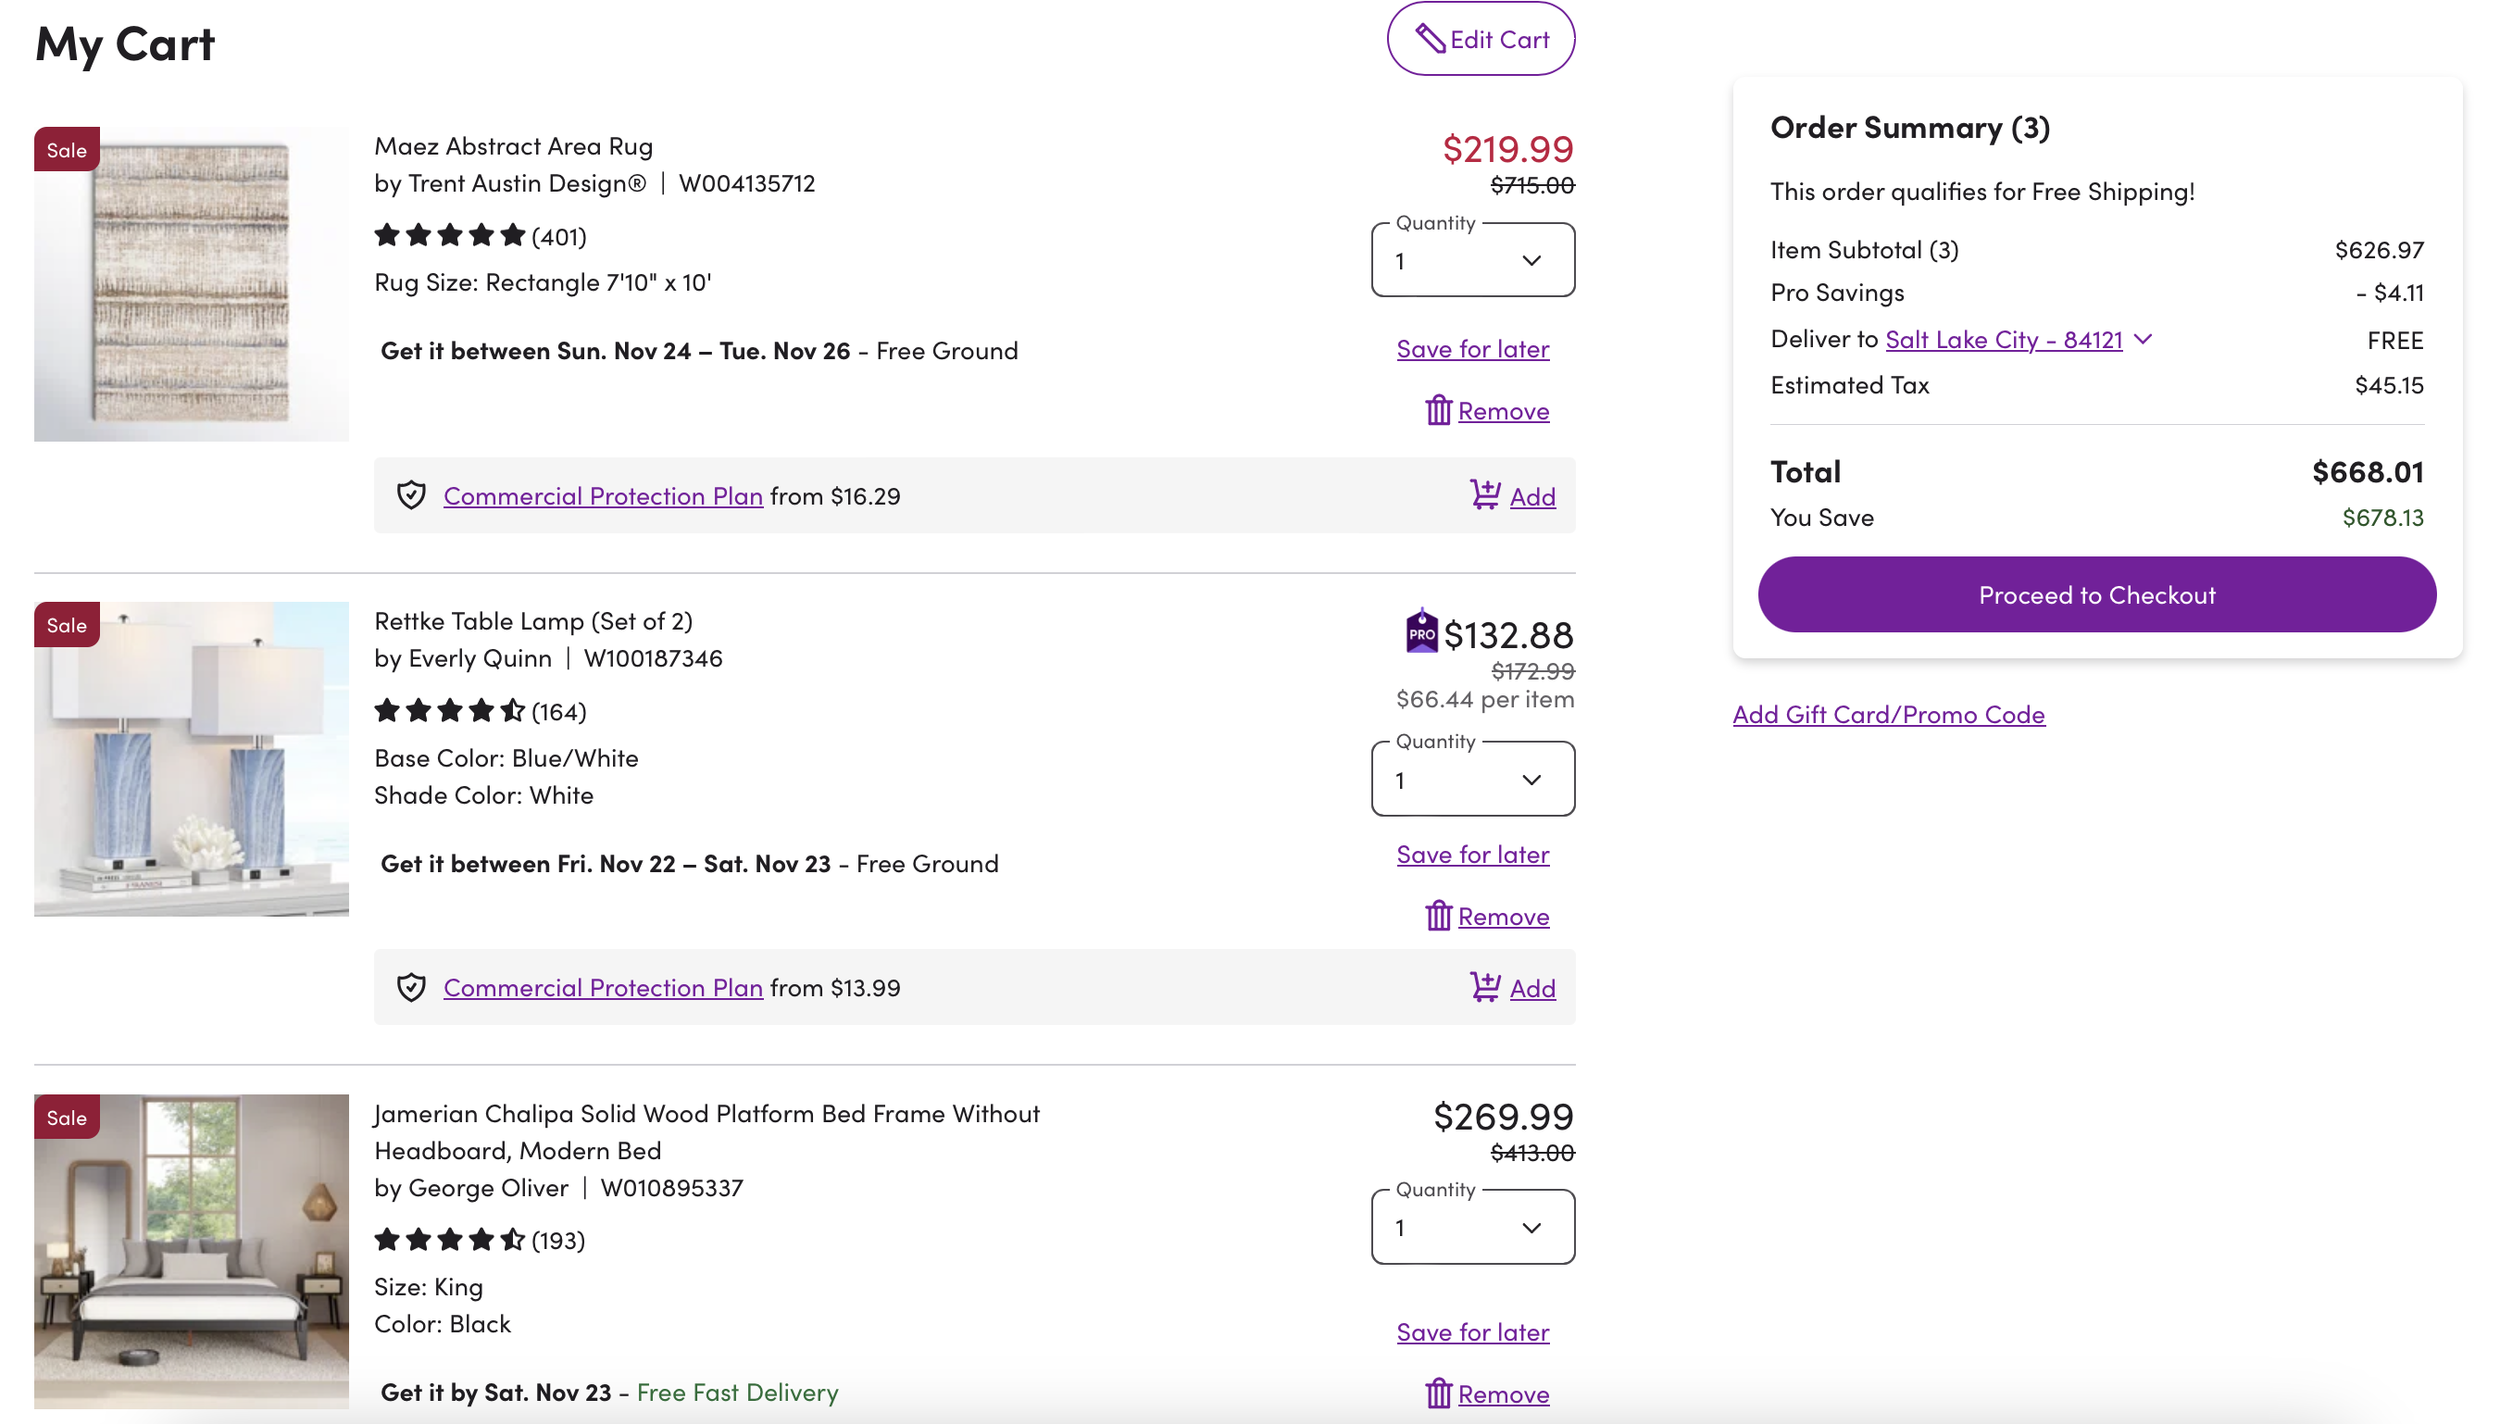This screenshot has width=2500, height=1424.
Task: Click trash icon for Maez Abstract Area Rug
Action: pyautogui.click(x=1438, y=410)
